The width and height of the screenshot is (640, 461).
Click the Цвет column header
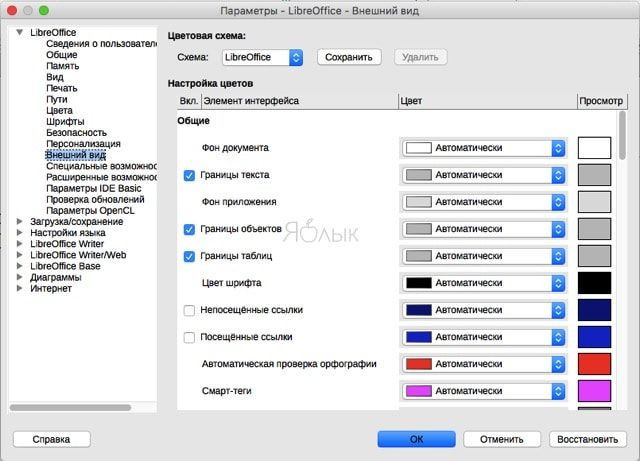(488, 101)
